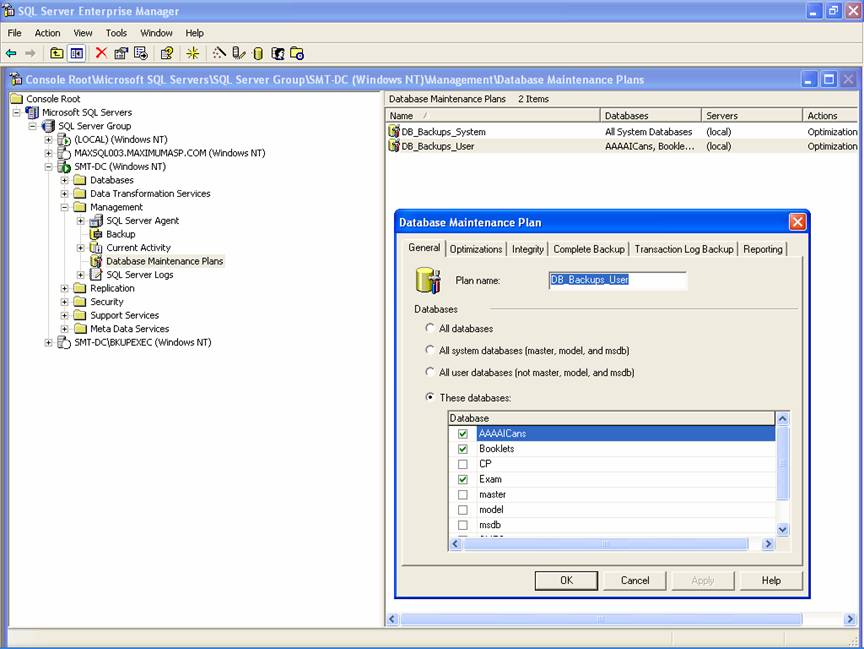The height and width of the screenshot is (649, 864).
Task: Click OK in Database Maintenance Plan dialog
Action: point(566,580)
